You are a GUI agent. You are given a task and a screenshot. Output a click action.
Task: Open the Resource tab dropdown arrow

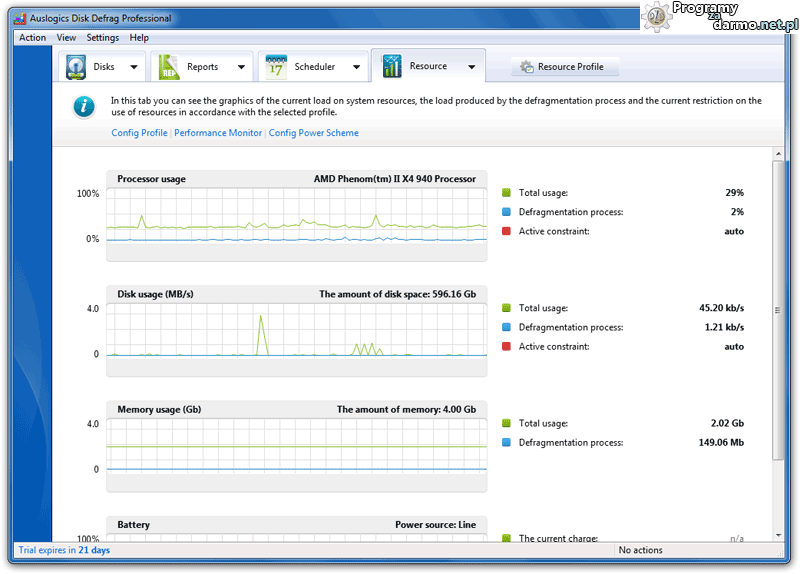click(471, 68)
